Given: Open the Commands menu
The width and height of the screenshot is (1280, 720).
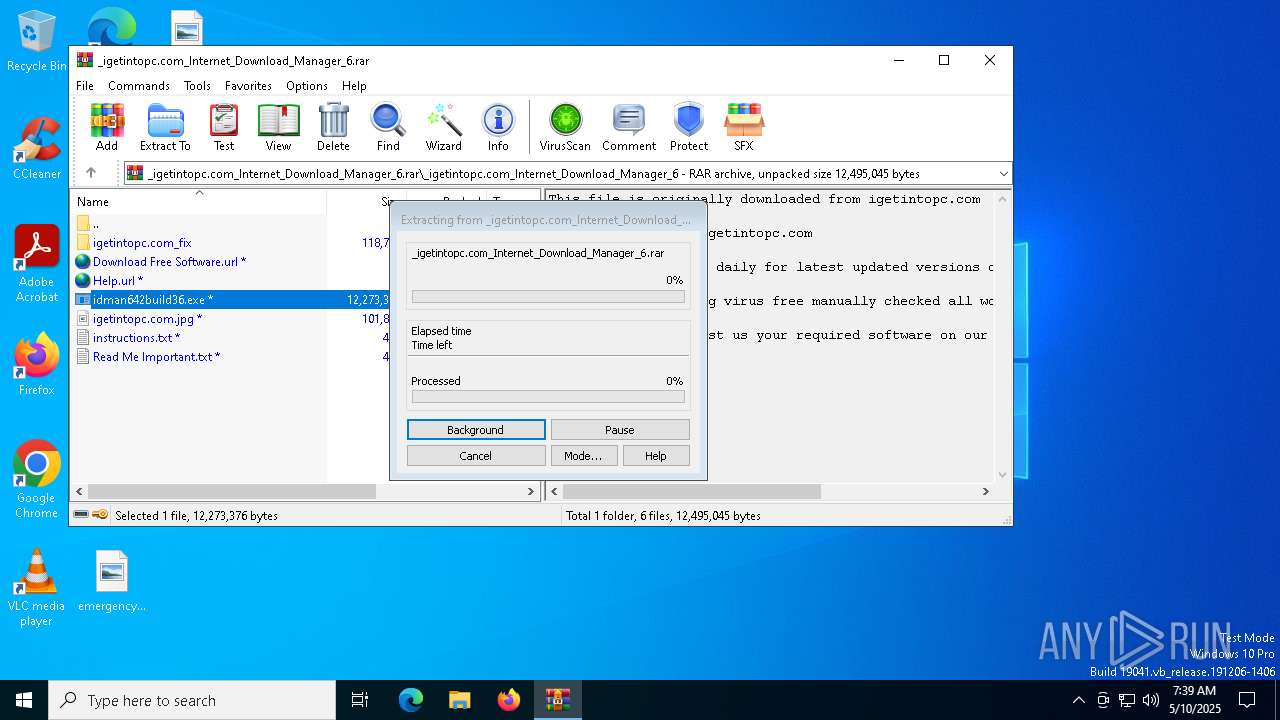Looking at the screenshot, I should [x=139, y=86].
